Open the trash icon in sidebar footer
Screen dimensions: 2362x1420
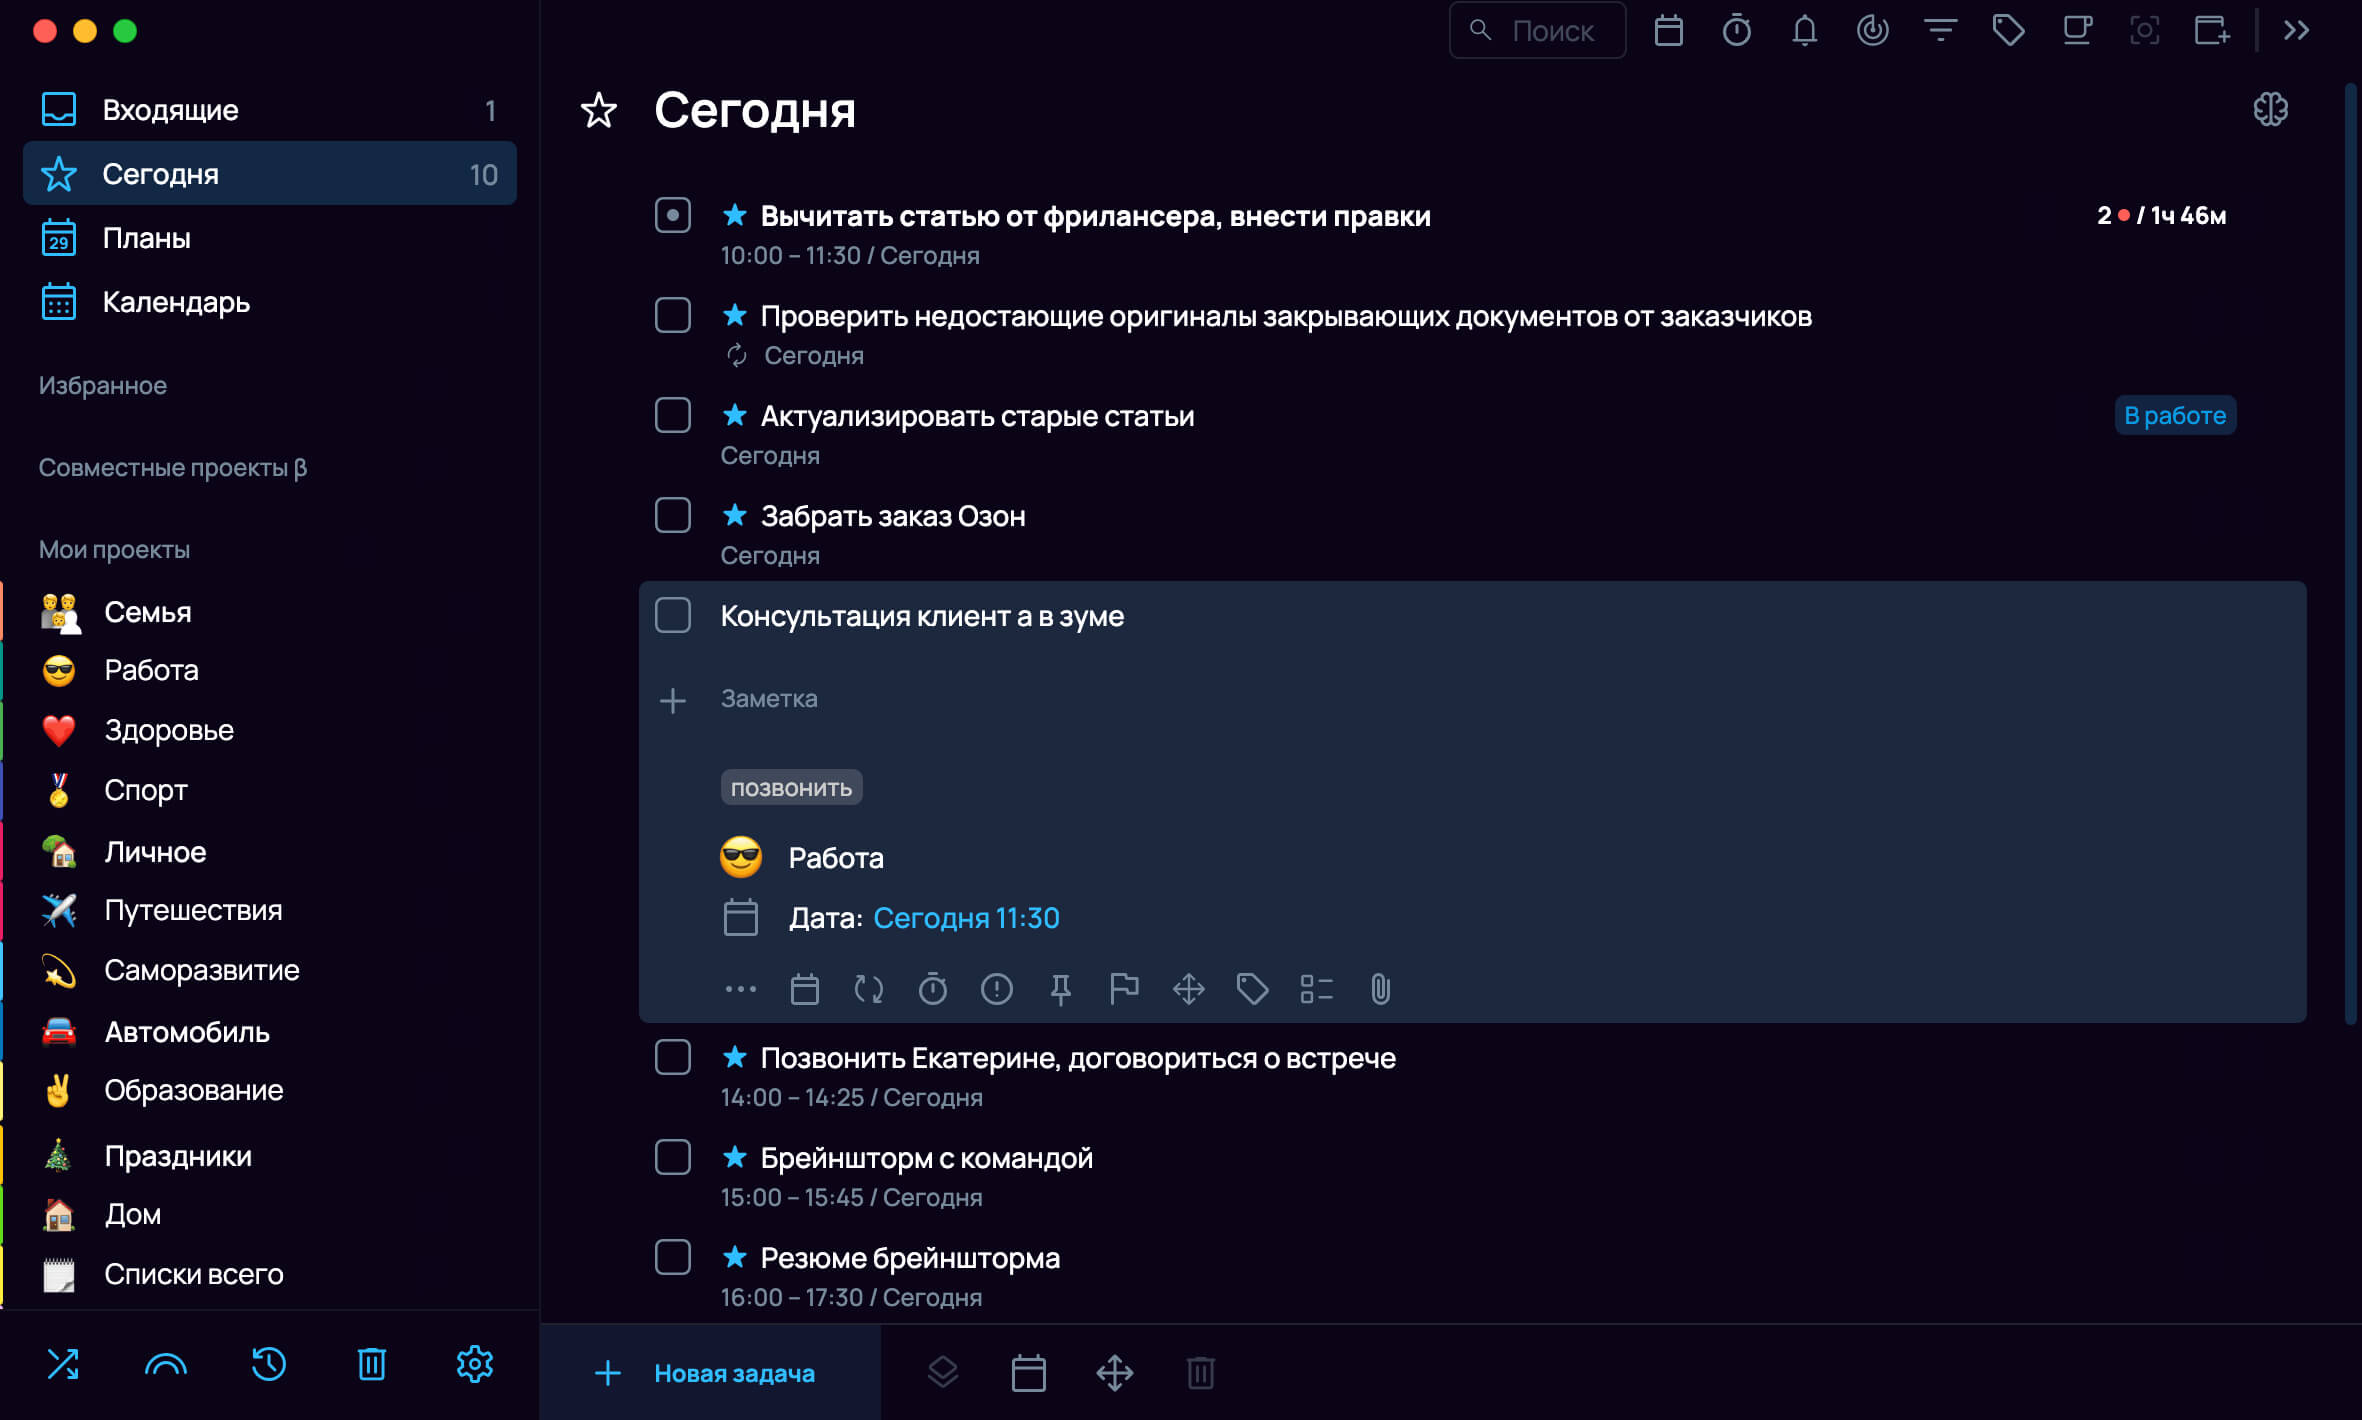coord(371,1364)
